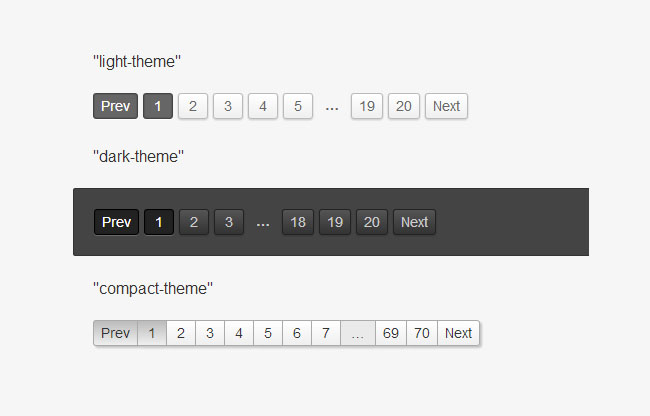Go to page 4 in compact-theme pagination
The image size is (650, 416).
239,333
